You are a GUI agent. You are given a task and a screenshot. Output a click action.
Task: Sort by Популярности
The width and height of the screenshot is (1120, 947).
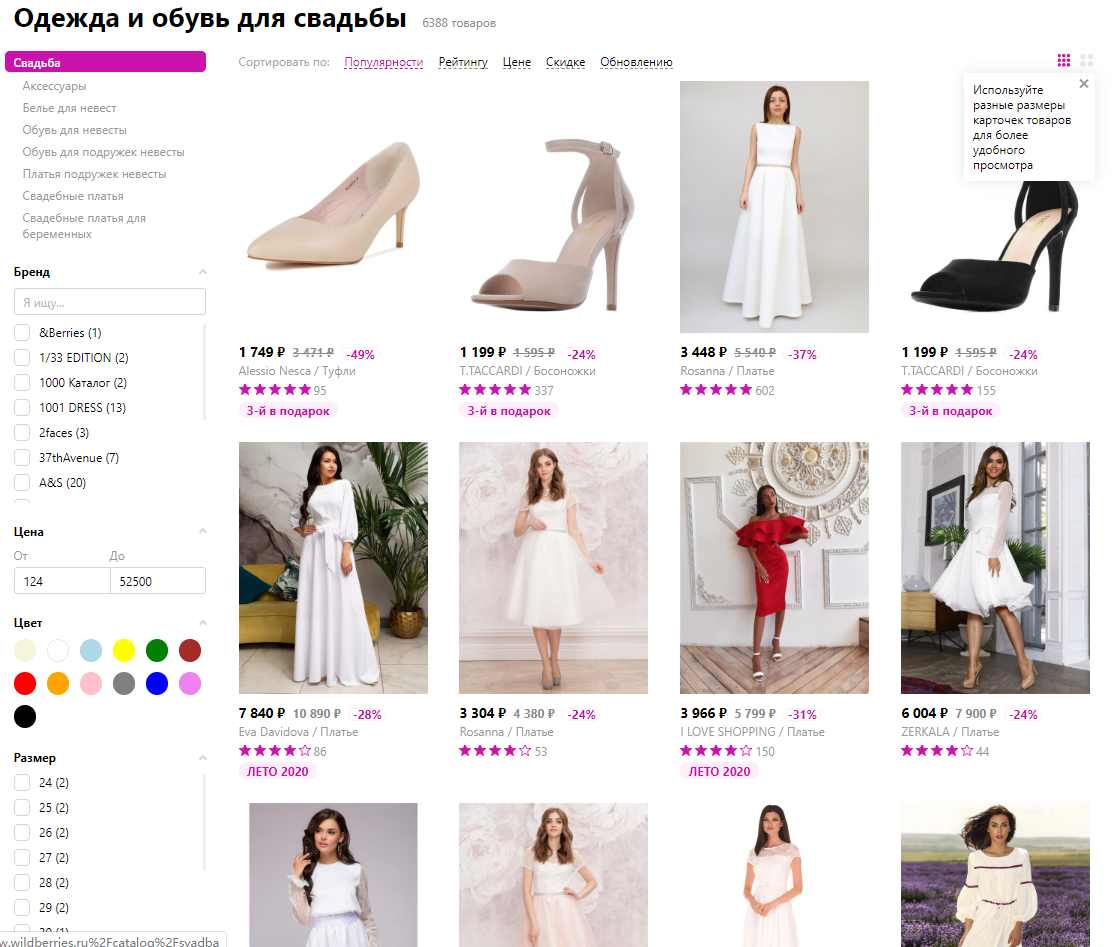[x=384, y=62]
